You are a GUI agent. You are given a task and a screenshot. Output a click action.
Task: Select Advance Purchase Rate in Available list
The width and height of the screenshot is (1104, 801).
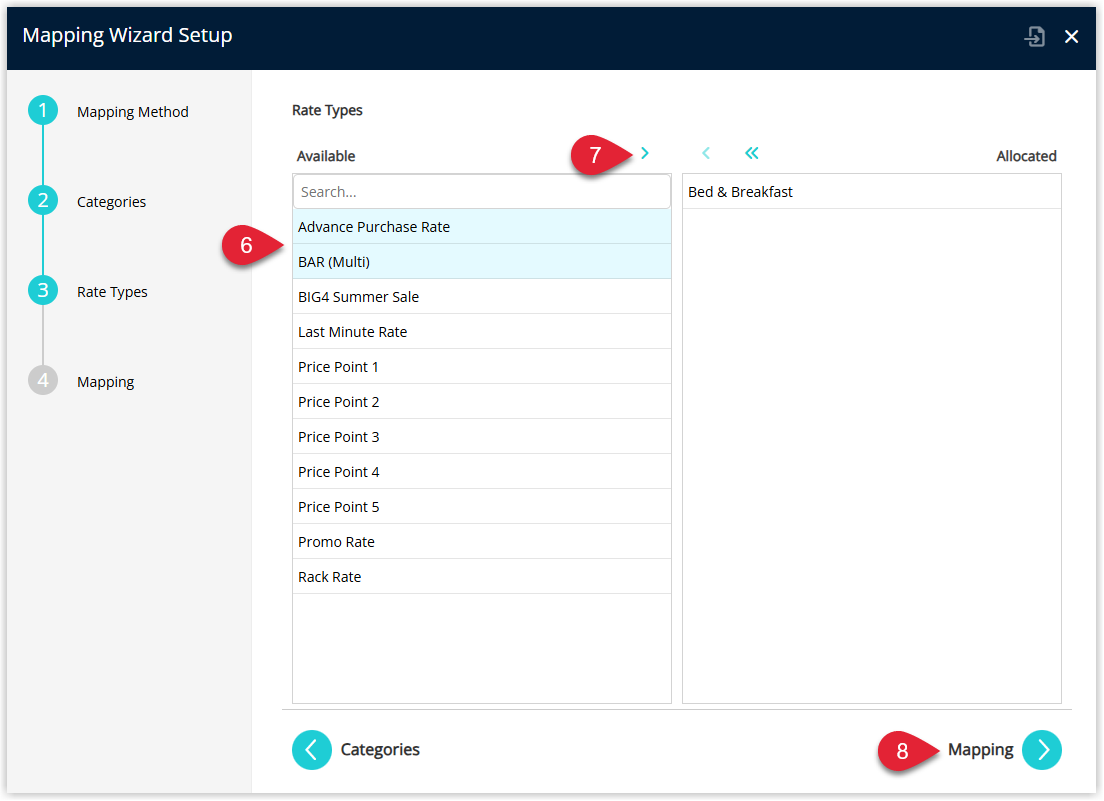482,227
